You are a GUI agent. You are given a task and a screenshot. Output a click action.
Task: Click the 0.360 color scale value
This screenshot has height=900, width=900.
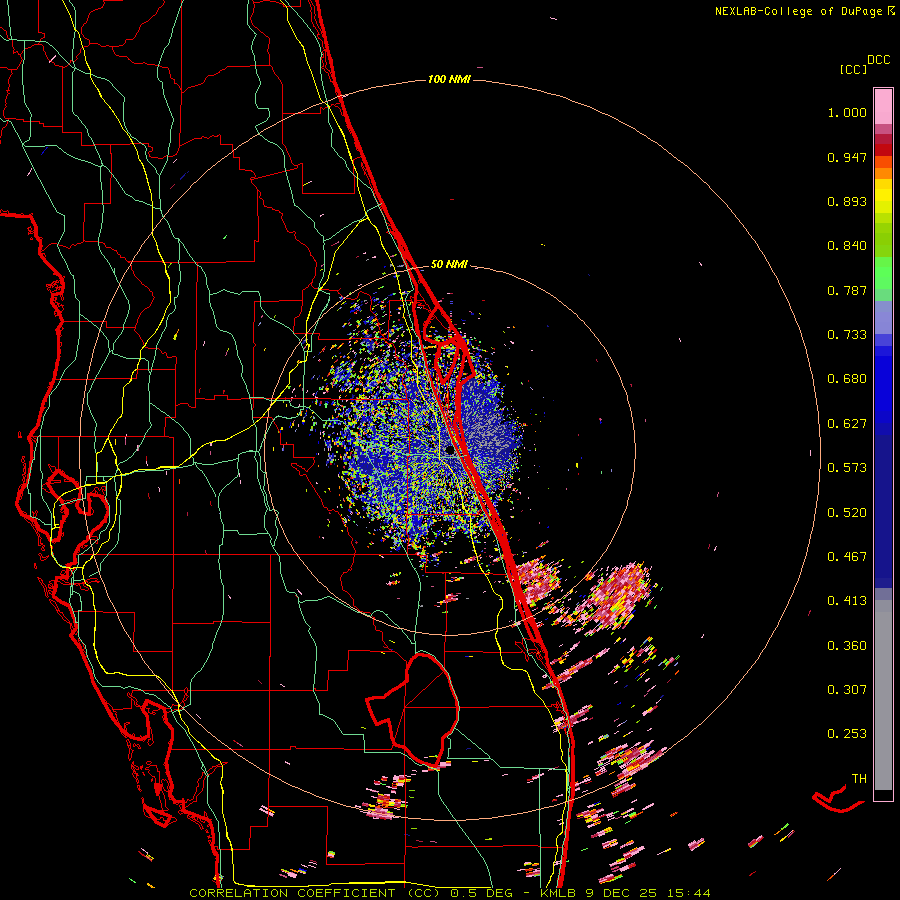(847, 646)
